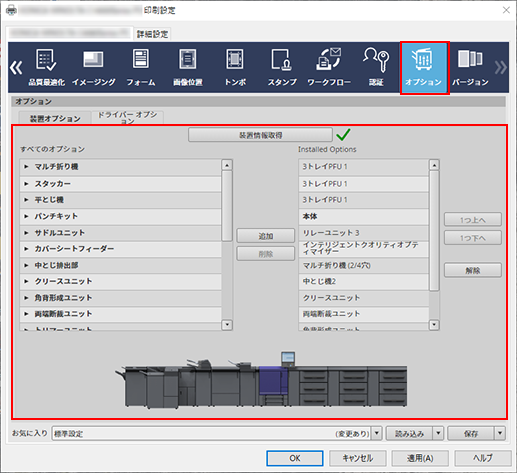Open the お気に入り favorites dropdown arrow

377,433
